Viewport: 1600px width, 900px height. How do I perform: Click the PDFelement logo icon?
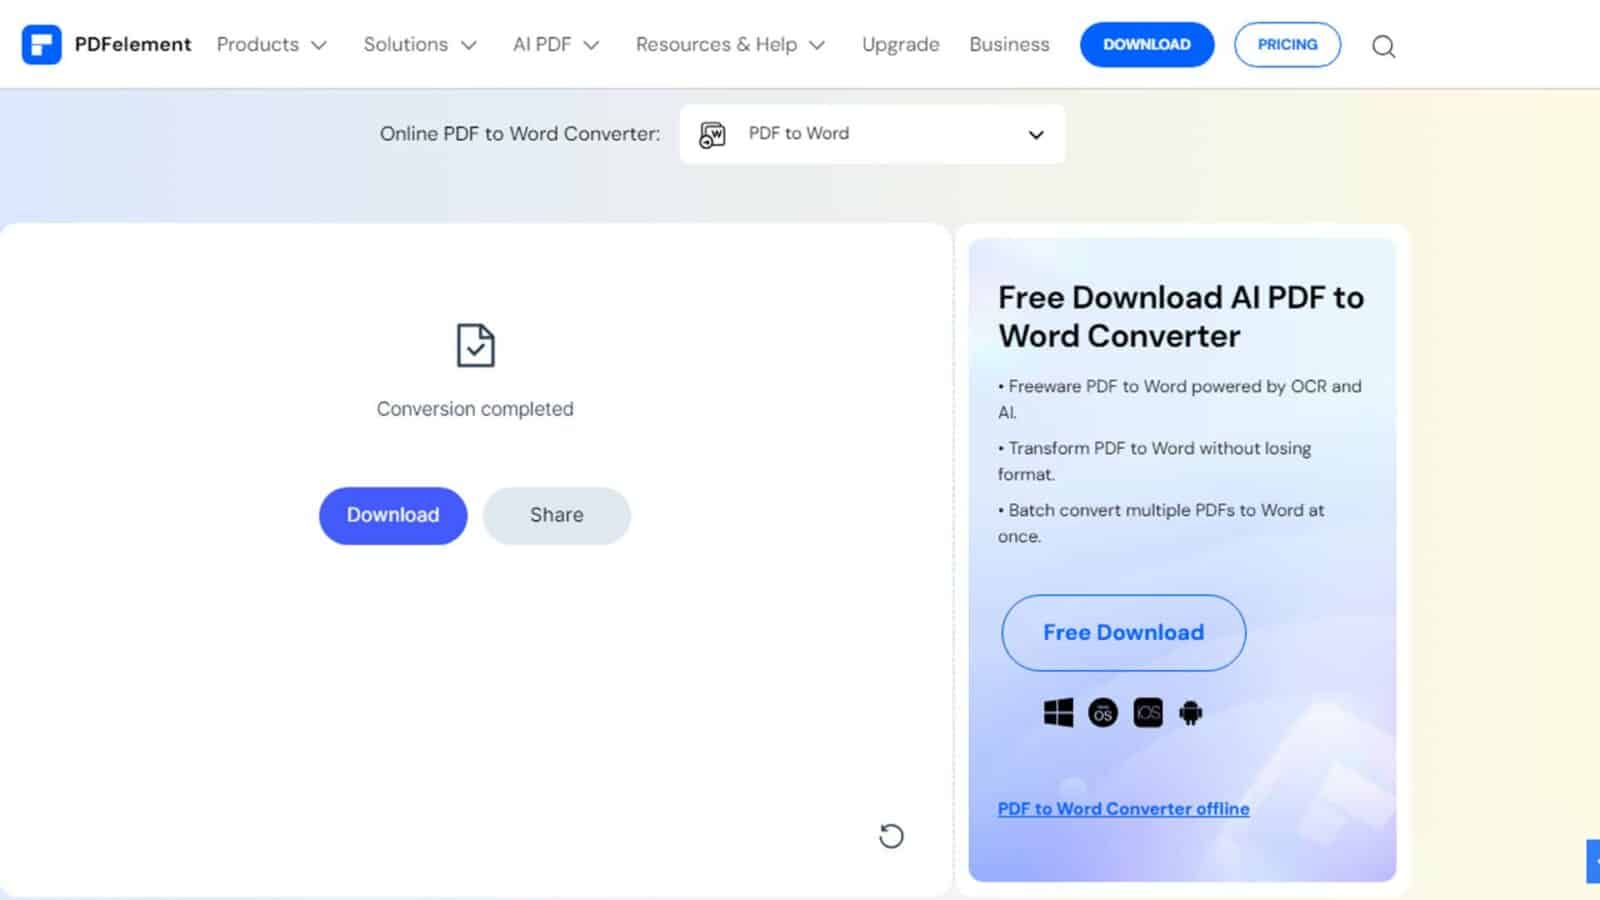point(41,44)
